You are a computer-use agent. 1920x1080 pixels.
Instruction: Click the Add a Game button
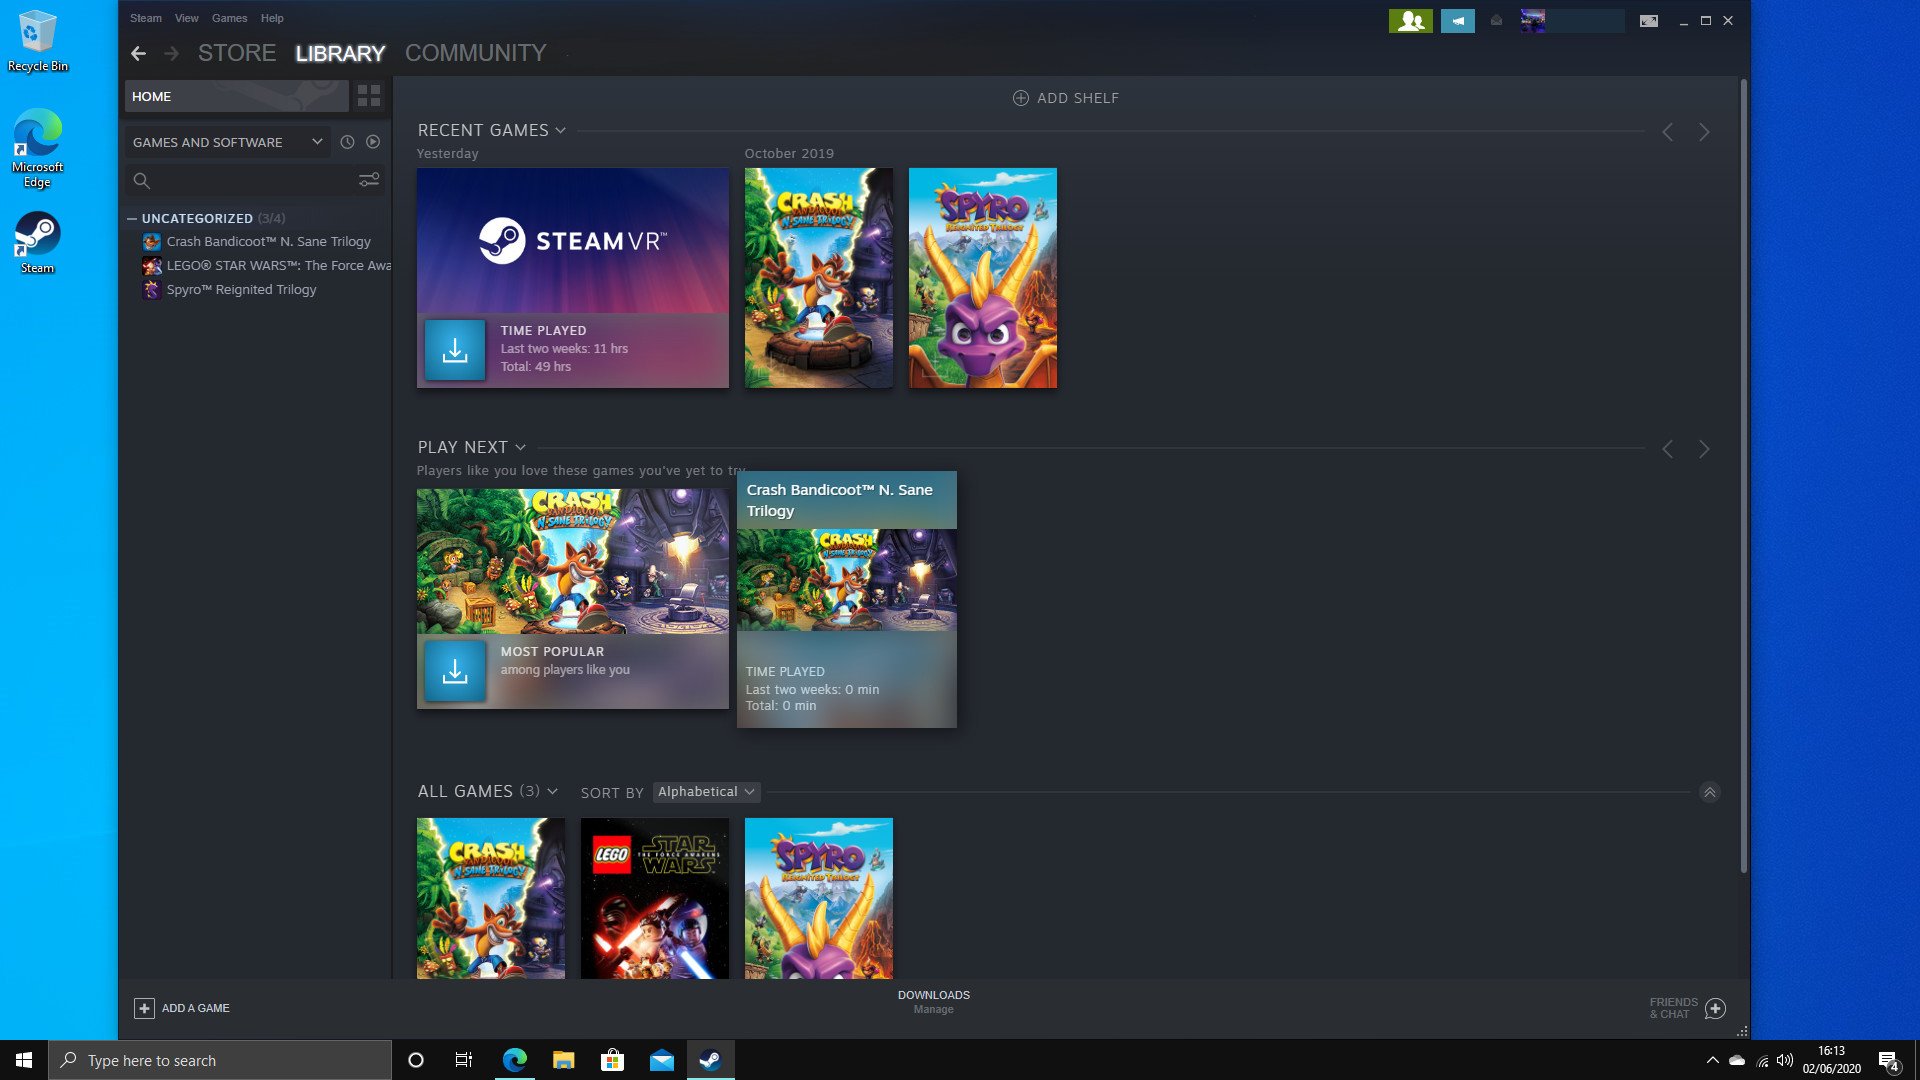pyautogui.click(x=182, y=1008)
